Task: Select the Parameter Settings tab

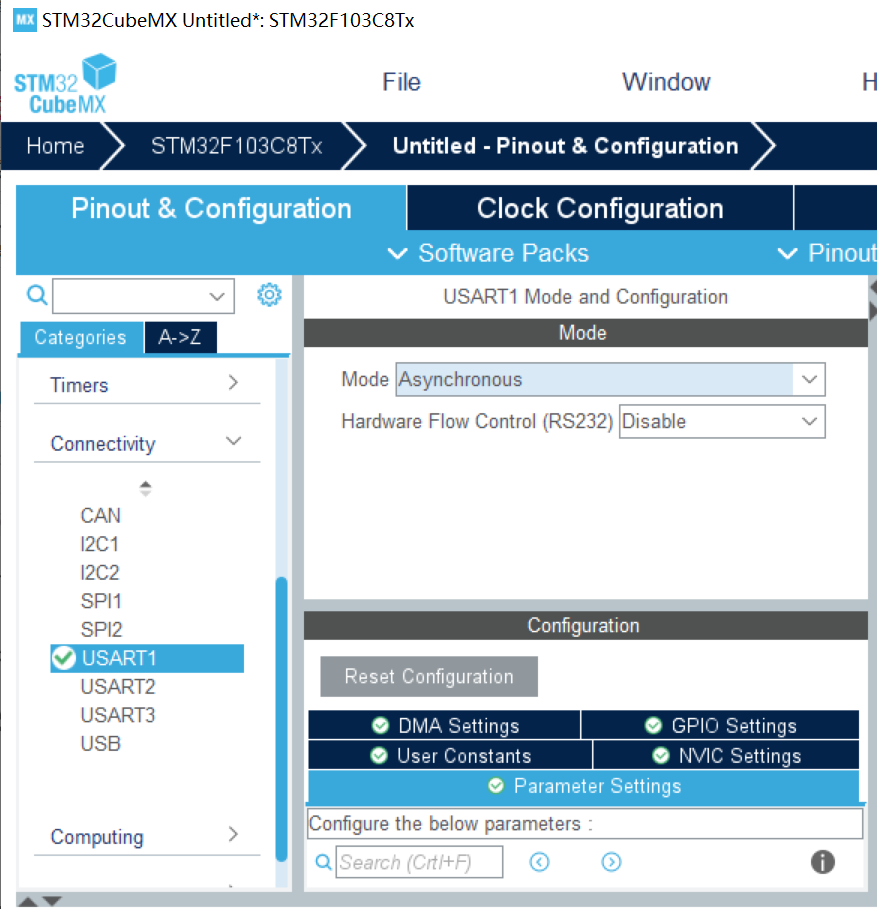Action: [x=584, y=786]
